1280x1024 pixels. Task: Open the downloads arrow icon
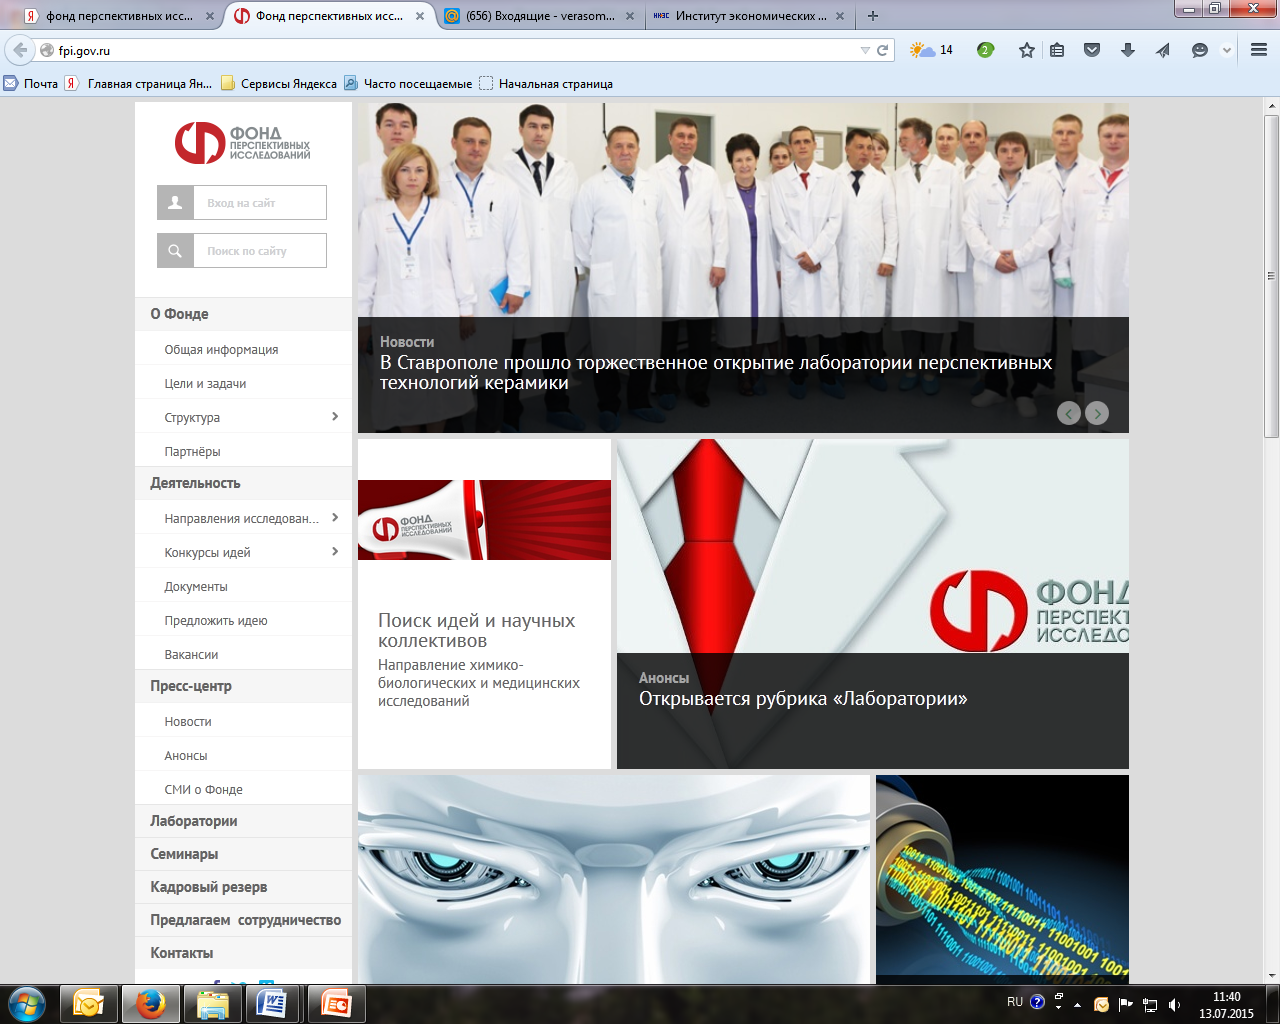1128,50
